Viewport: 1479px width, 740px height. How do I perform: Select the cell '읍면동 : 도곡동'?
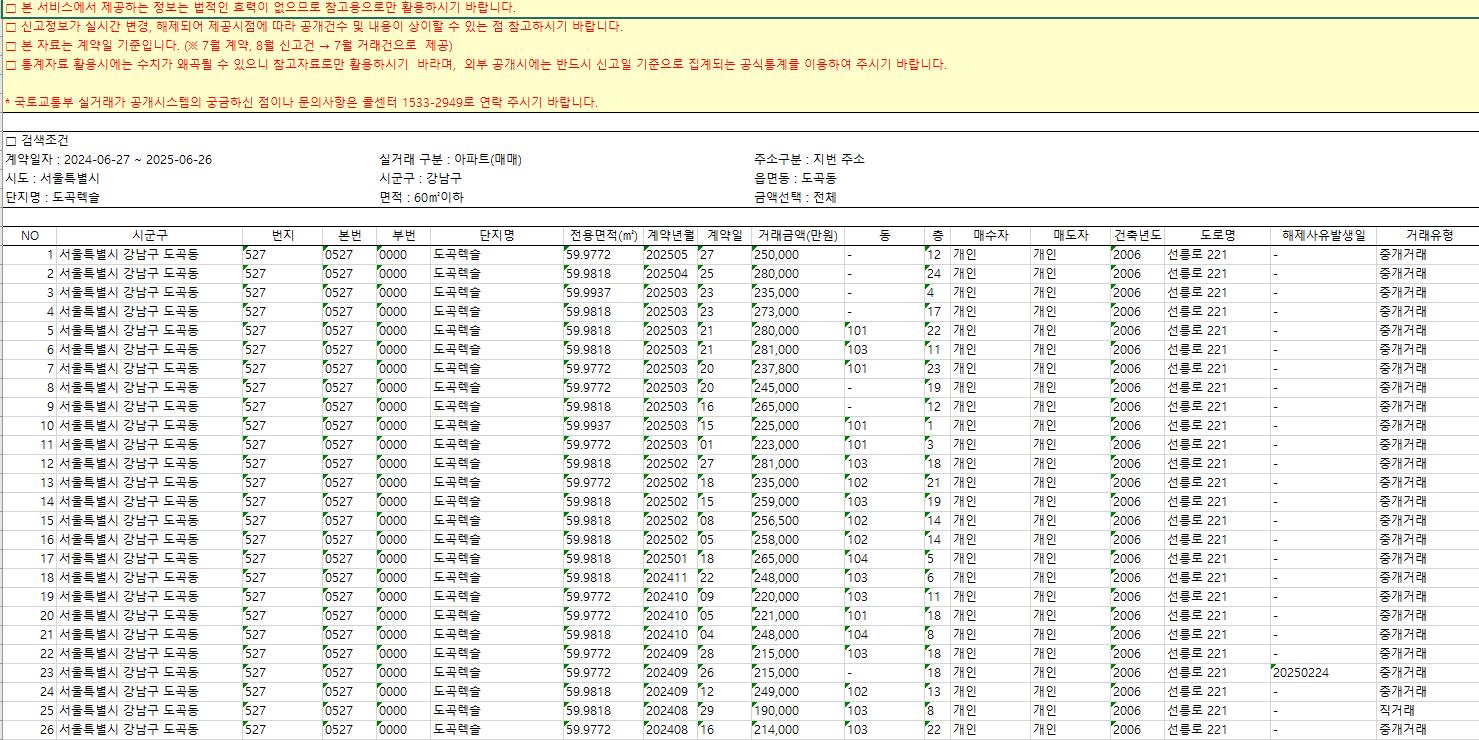point(795,179)
